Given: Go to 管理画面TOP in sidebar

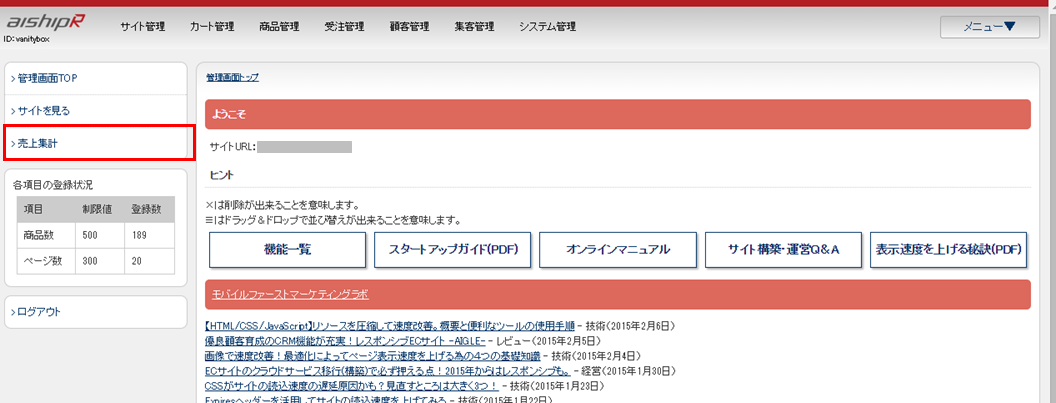Looking at the screenshot, I should [47, 78].
